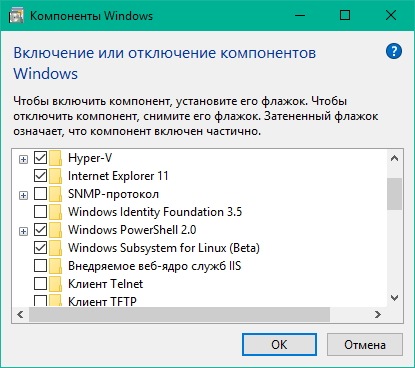Uncheck the Hyper-V checkbox
The width and height of the screenshot is (415, 368).
40,158
